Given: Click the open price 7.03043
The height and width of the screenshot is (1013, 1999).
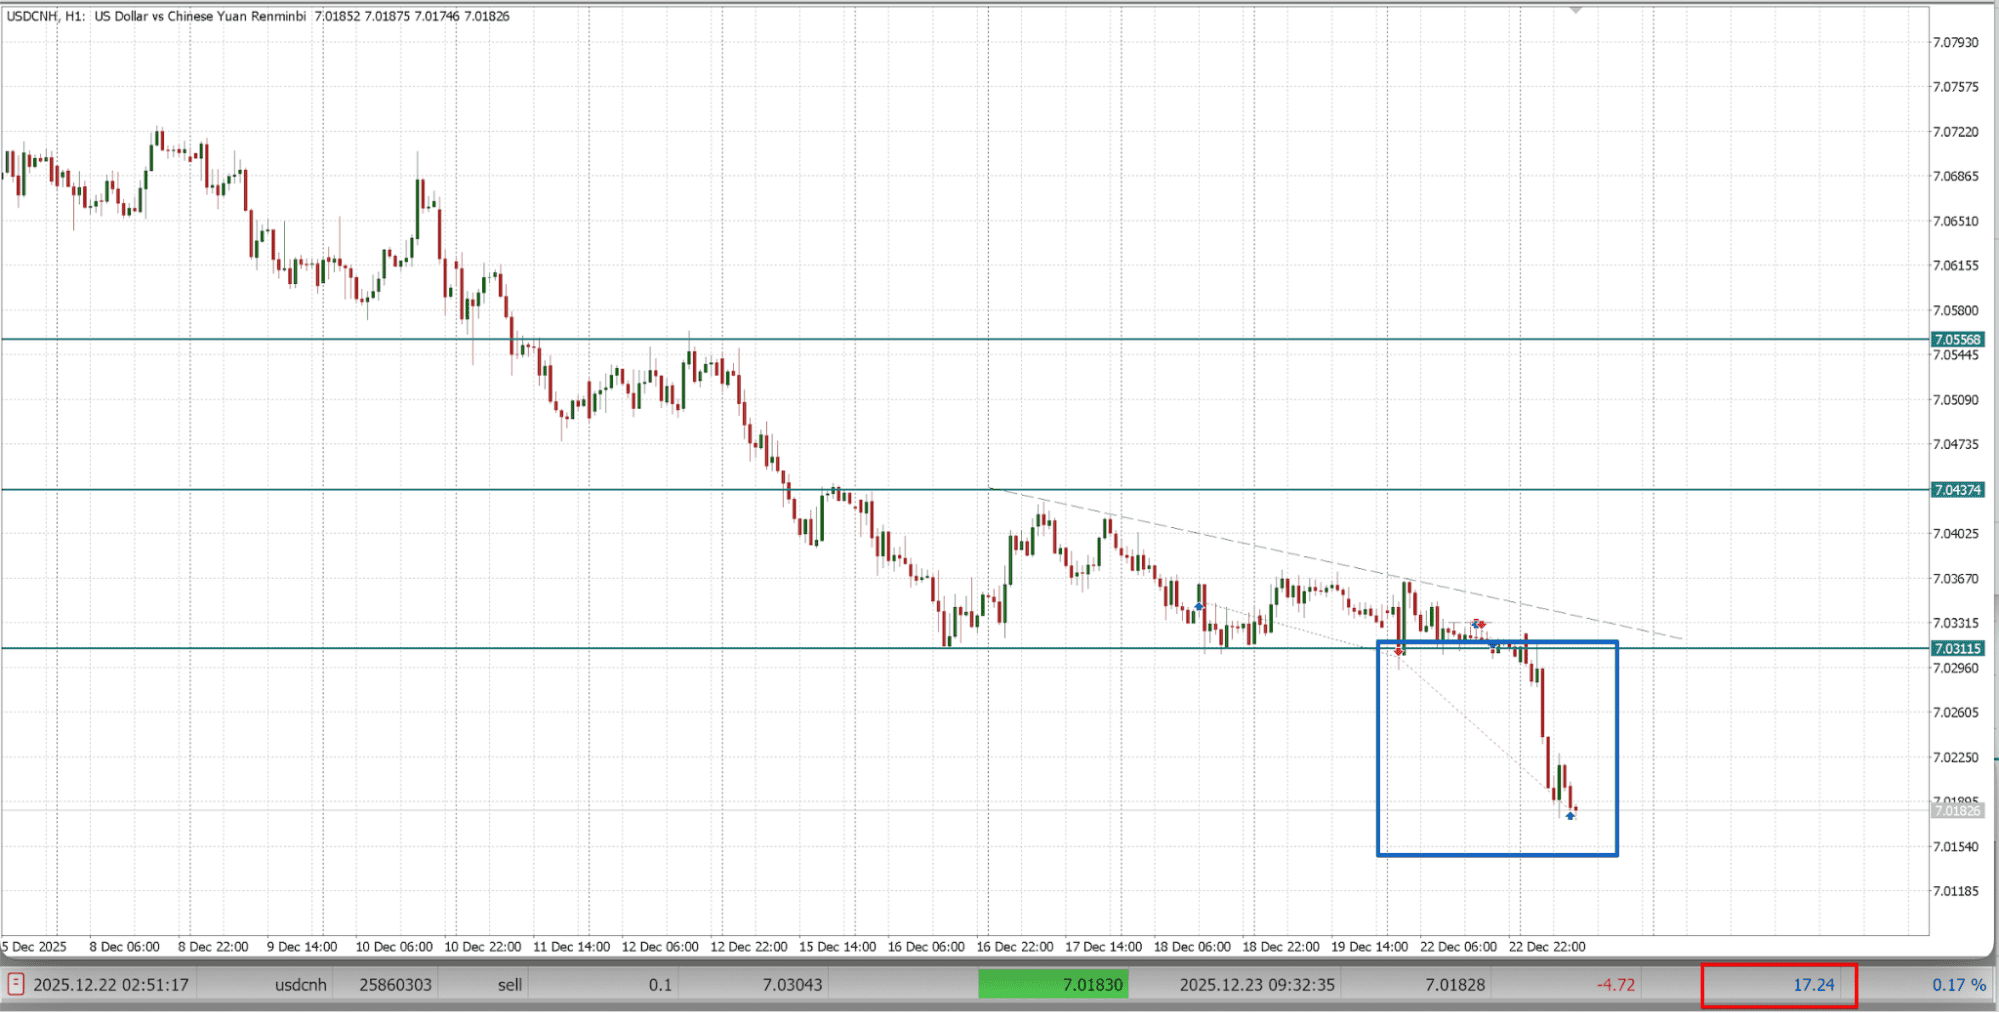Looking at the screenshot, I should (x=792, y=985).
